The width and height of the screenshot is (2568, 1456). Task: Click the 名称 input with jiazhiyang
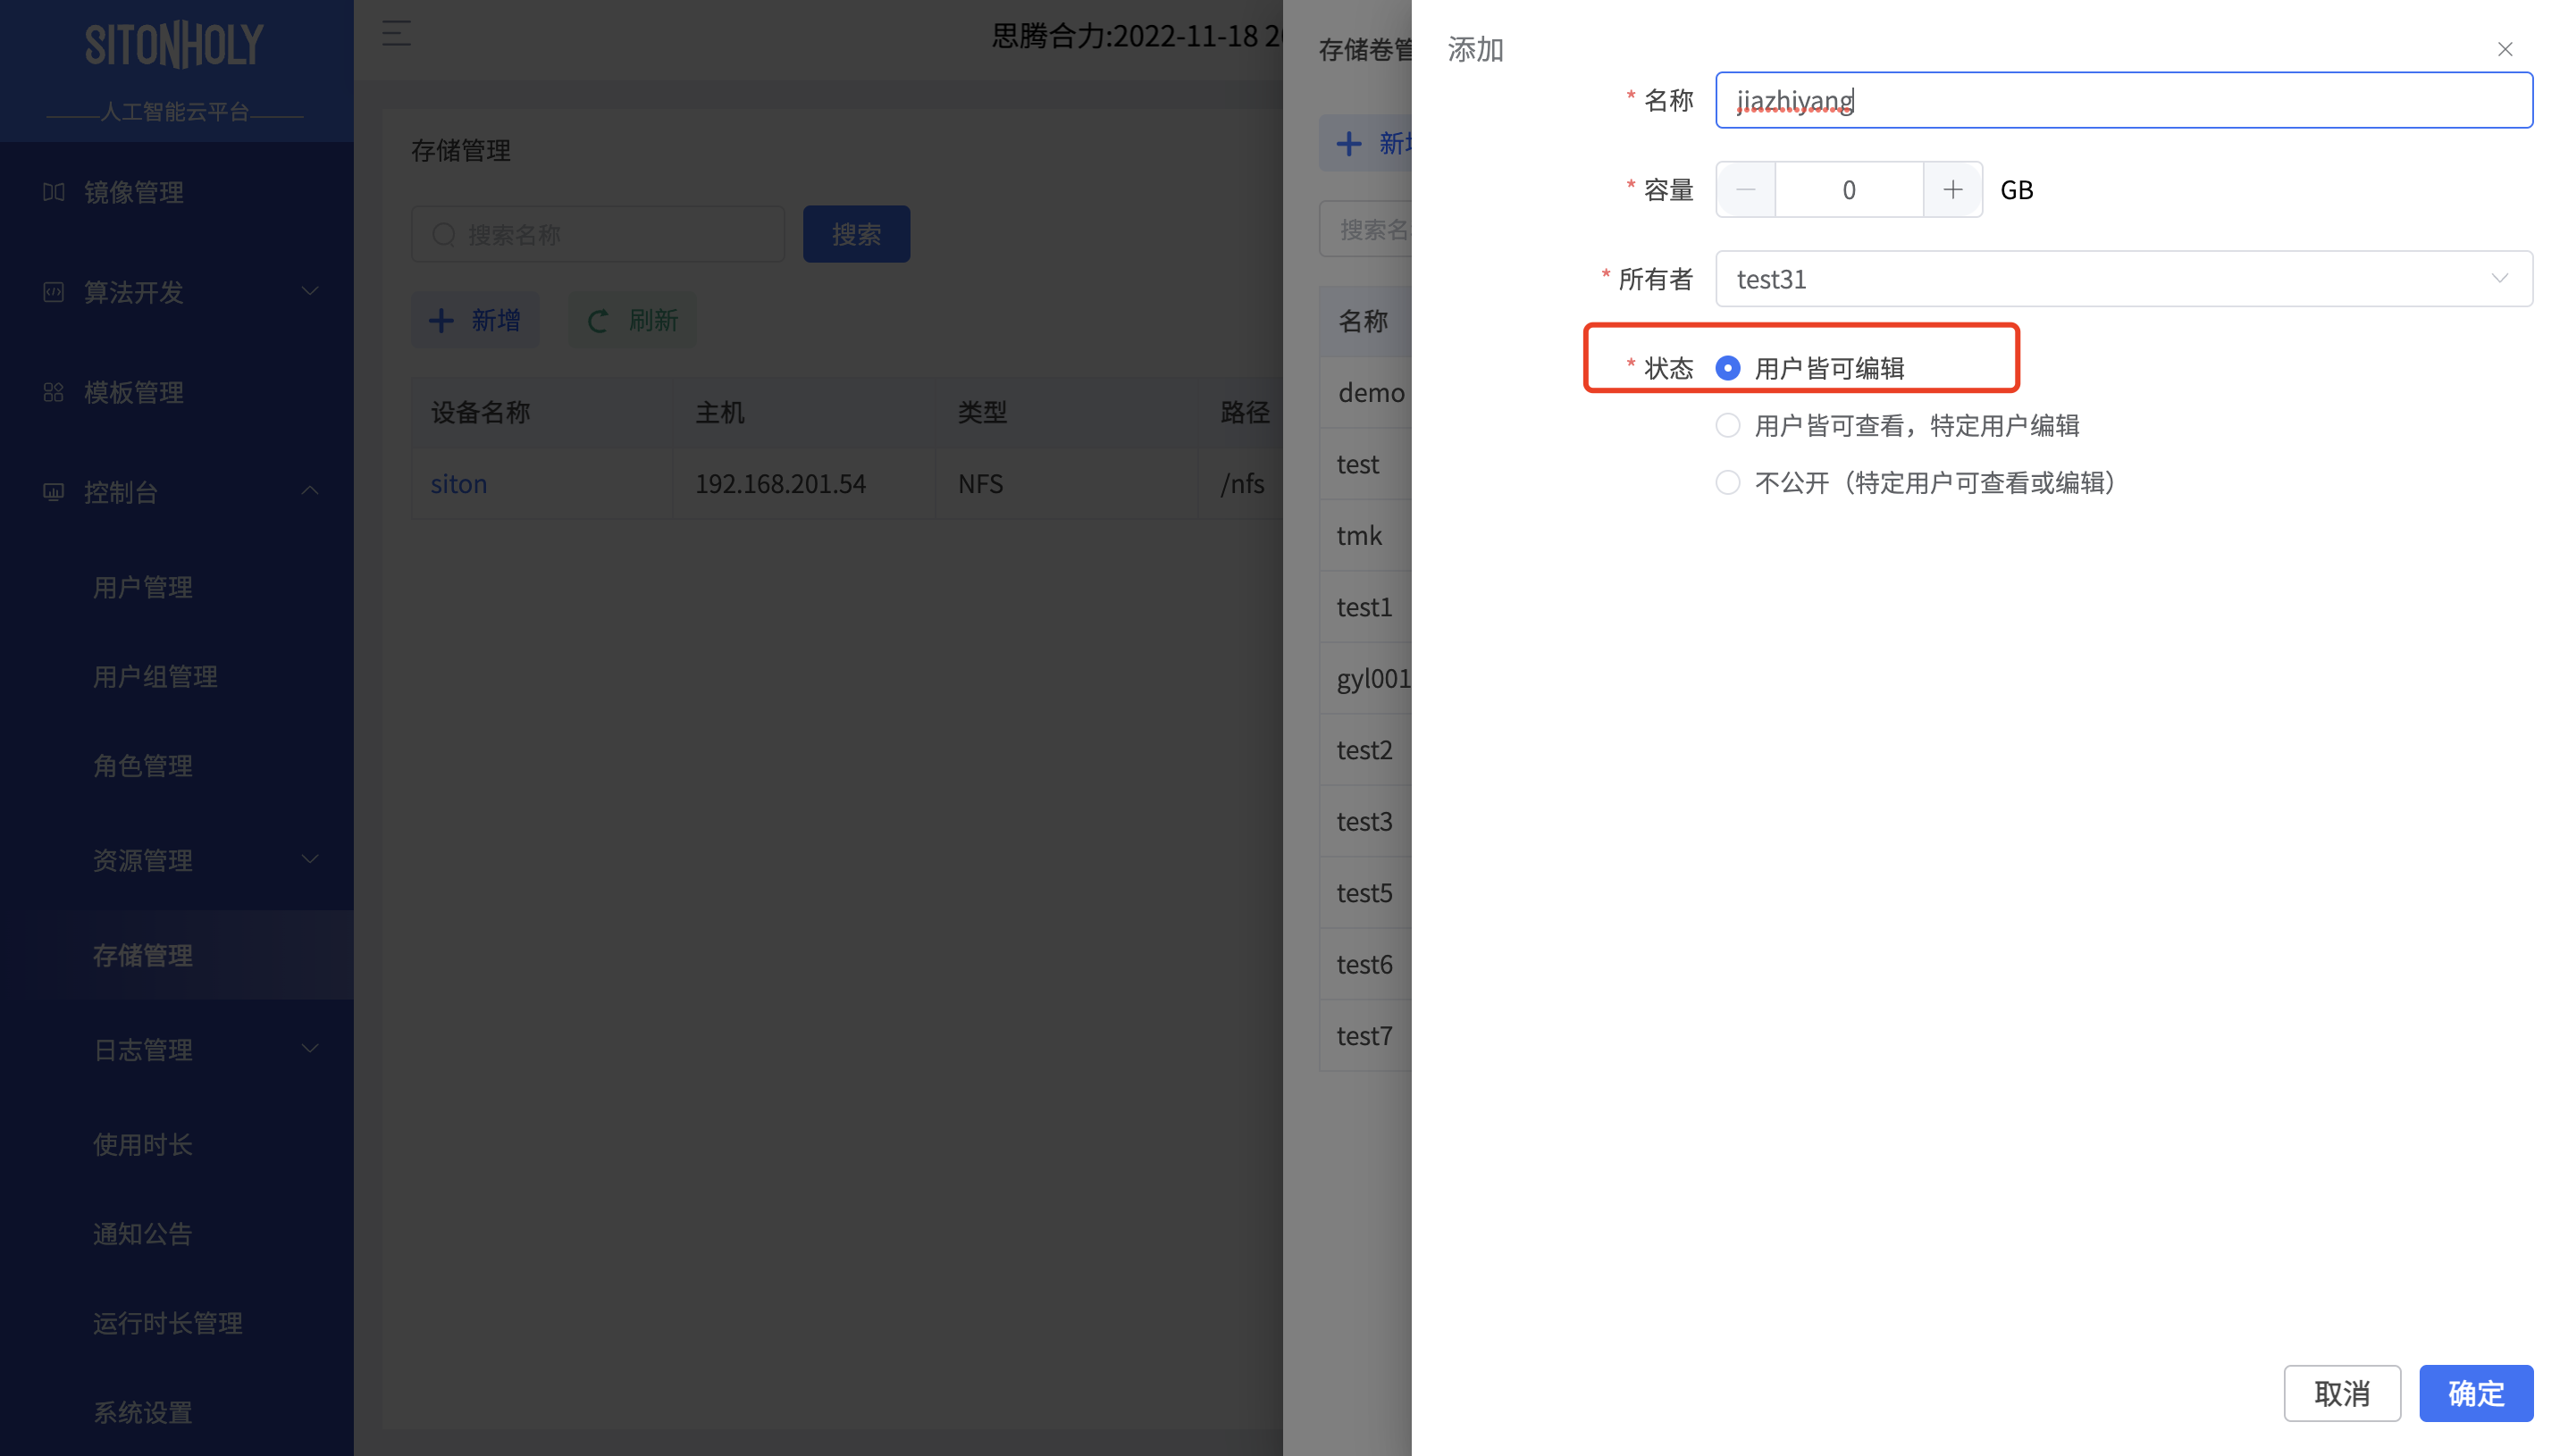pos(2124,100)
